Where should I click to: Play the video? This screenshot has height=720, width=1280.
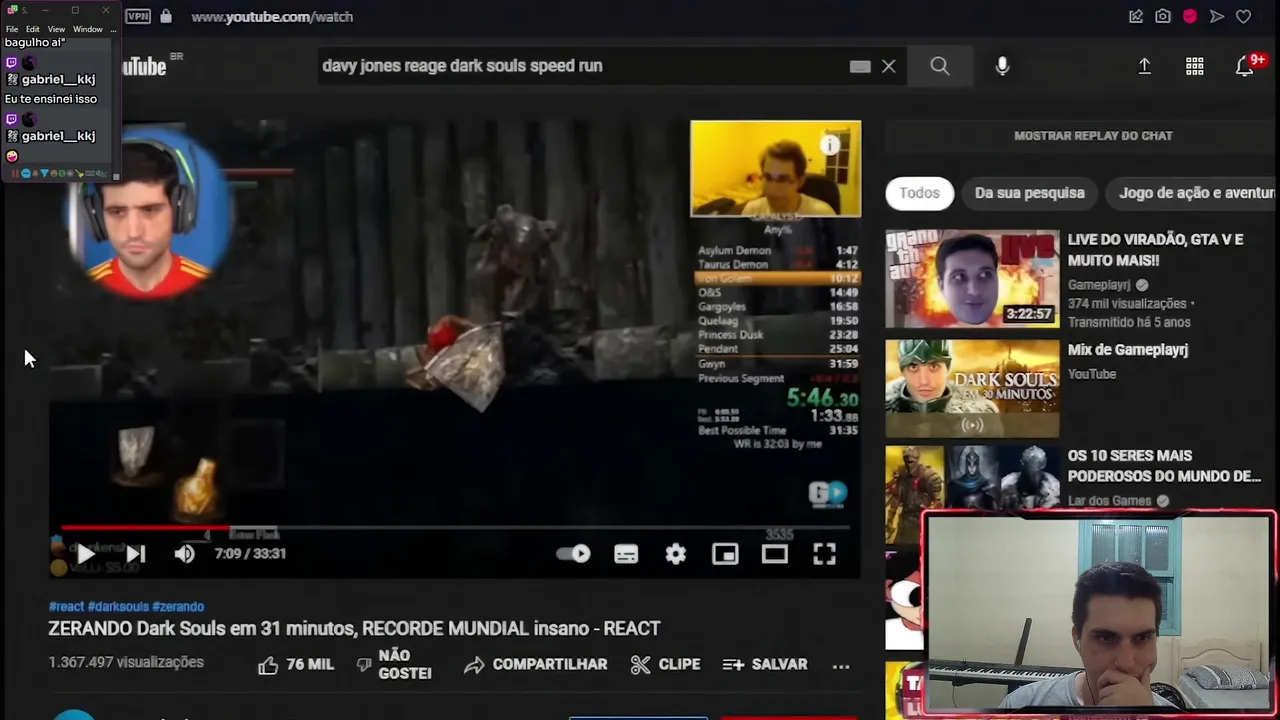click(x=86, y=554)
